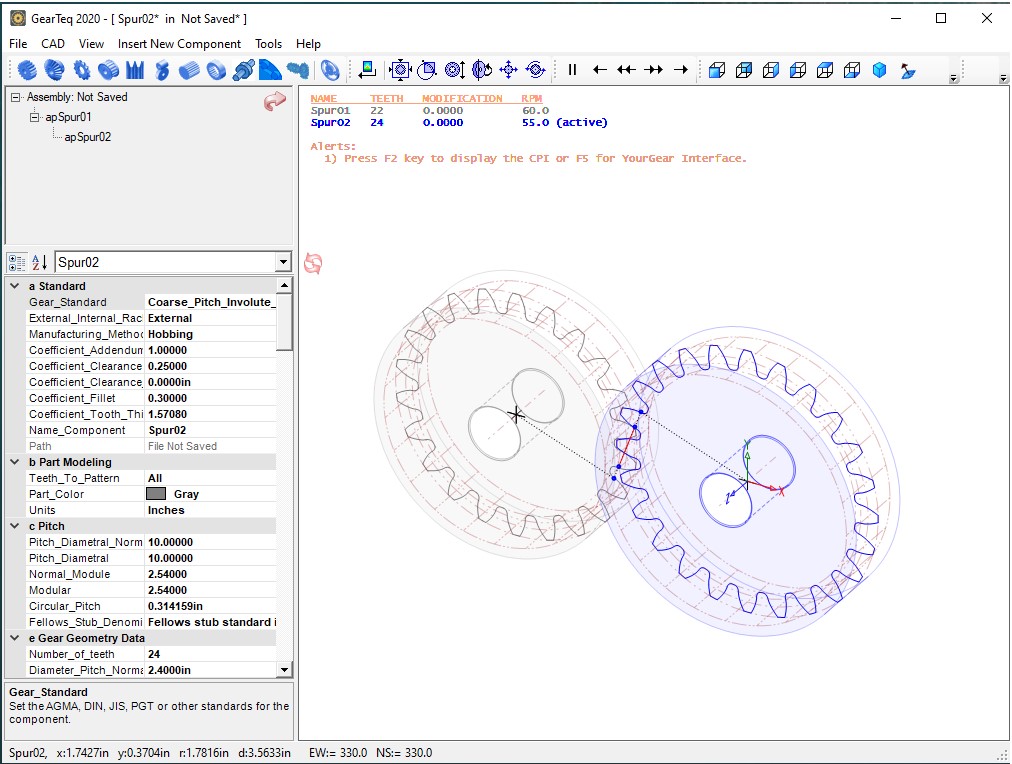Click the double right arrow animation button
Viewport: 1012px width, 764px height.
point(654,70)
